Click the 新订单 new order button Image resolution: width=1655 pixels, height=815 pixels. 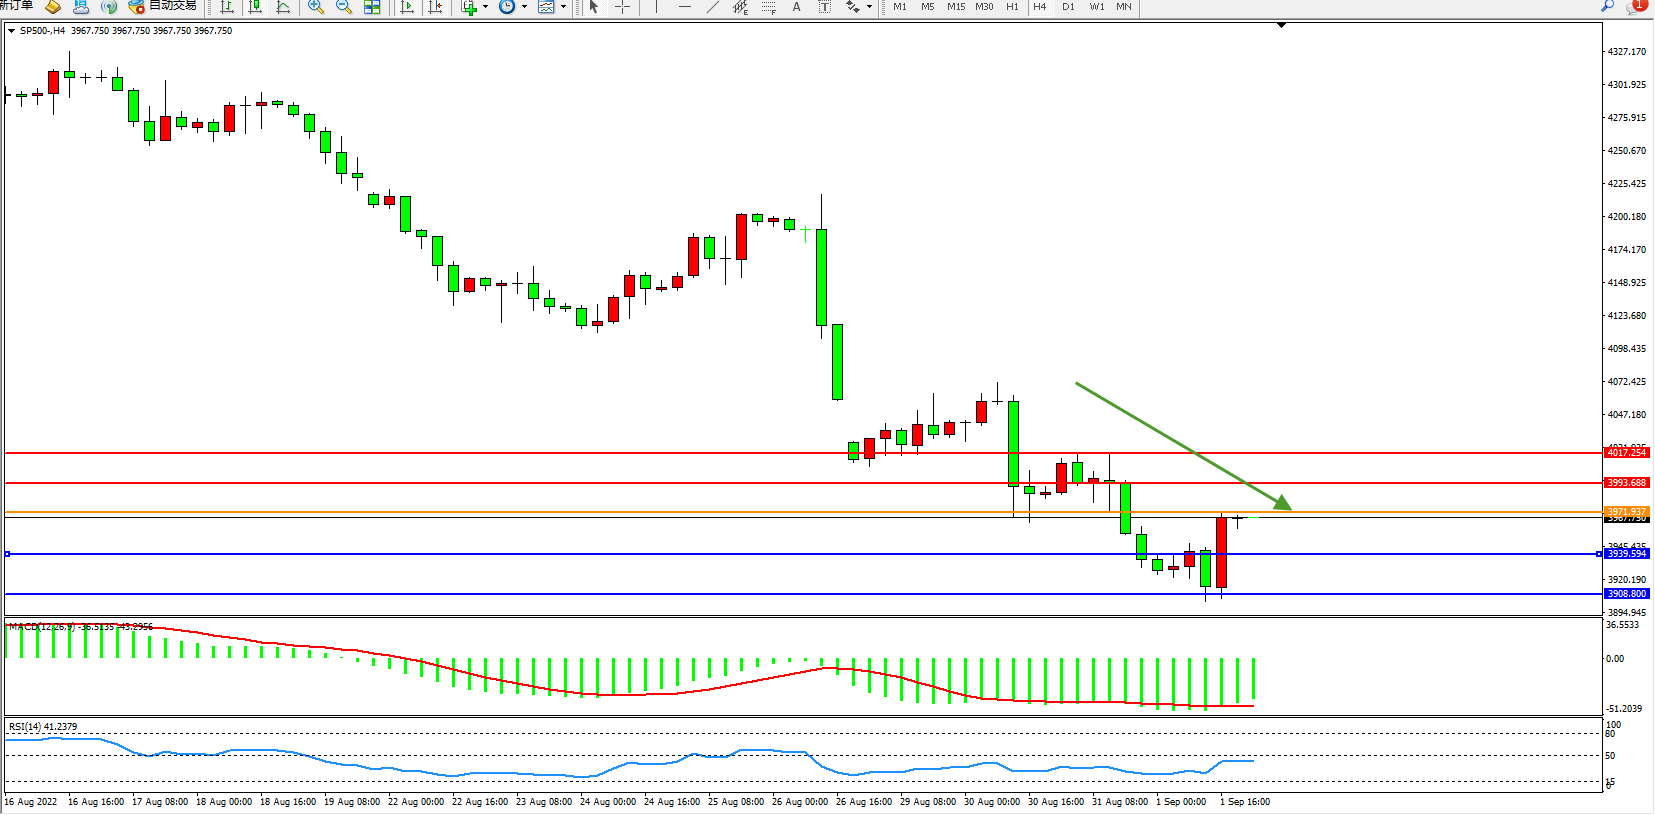point(17,6)
